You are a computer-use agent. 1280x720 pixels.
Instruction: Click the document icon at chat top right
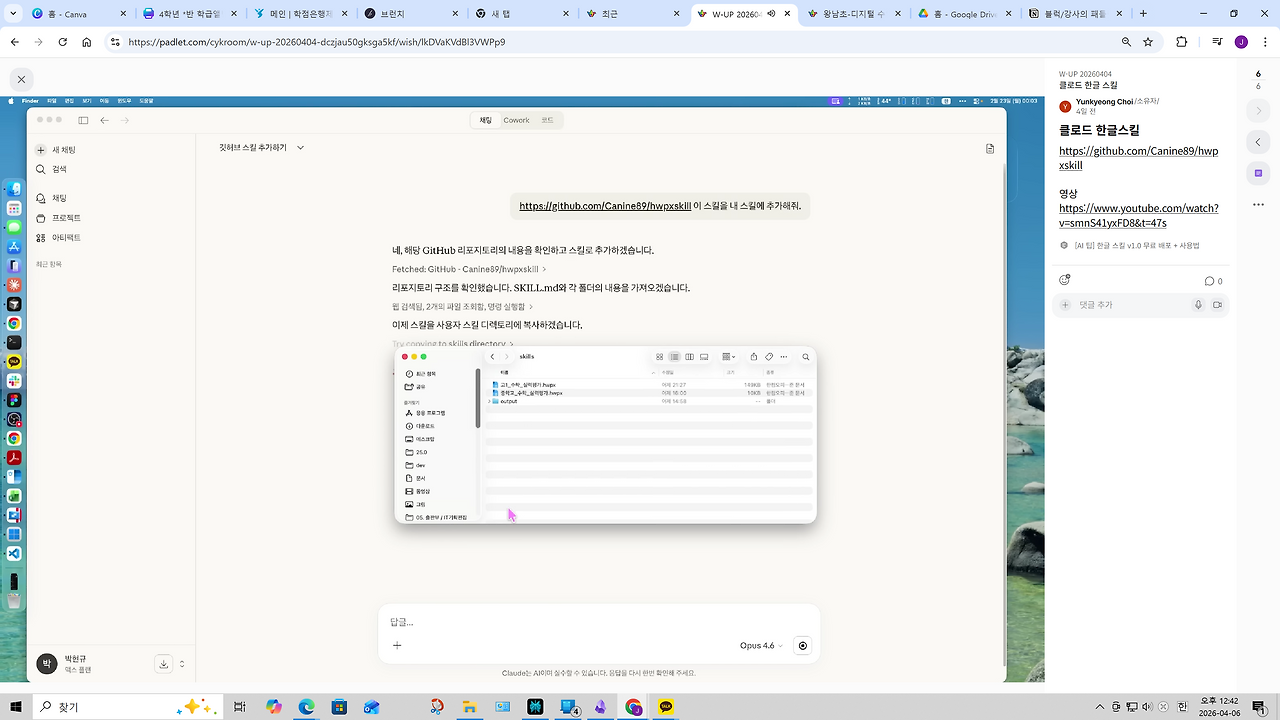point(989,148)
